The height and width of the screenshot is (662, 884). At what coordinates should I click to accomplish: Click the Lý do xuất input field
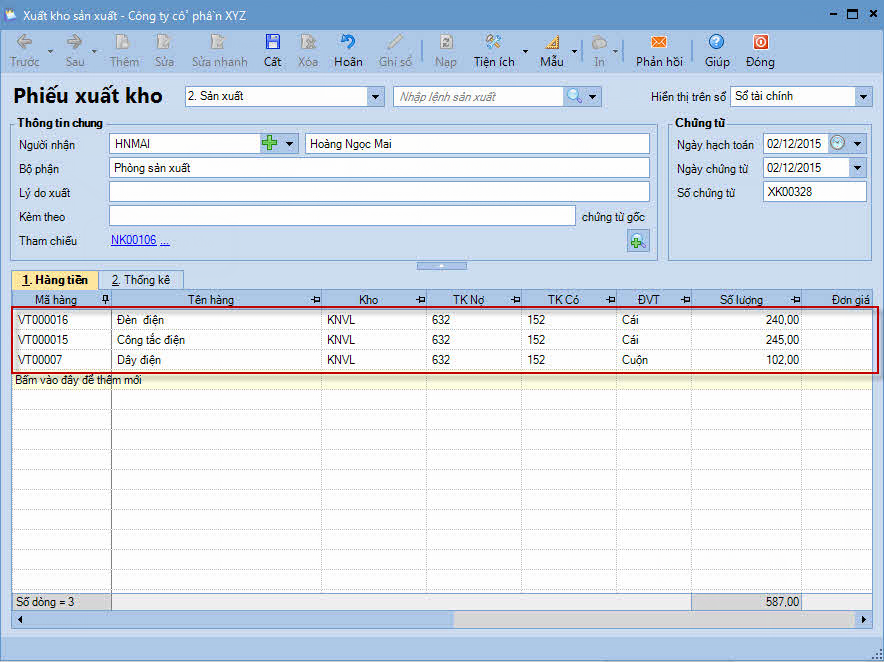point(379,192)
